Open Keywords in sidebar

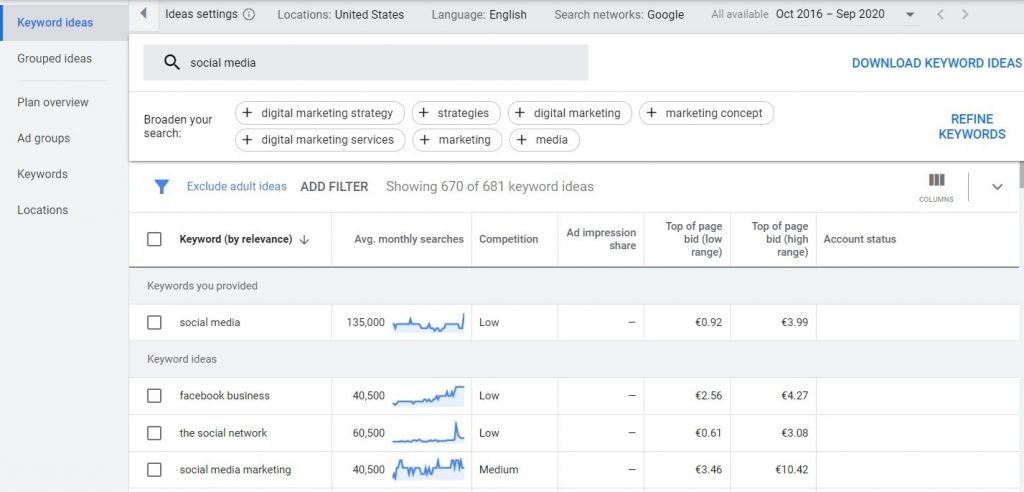click(42, 174)
